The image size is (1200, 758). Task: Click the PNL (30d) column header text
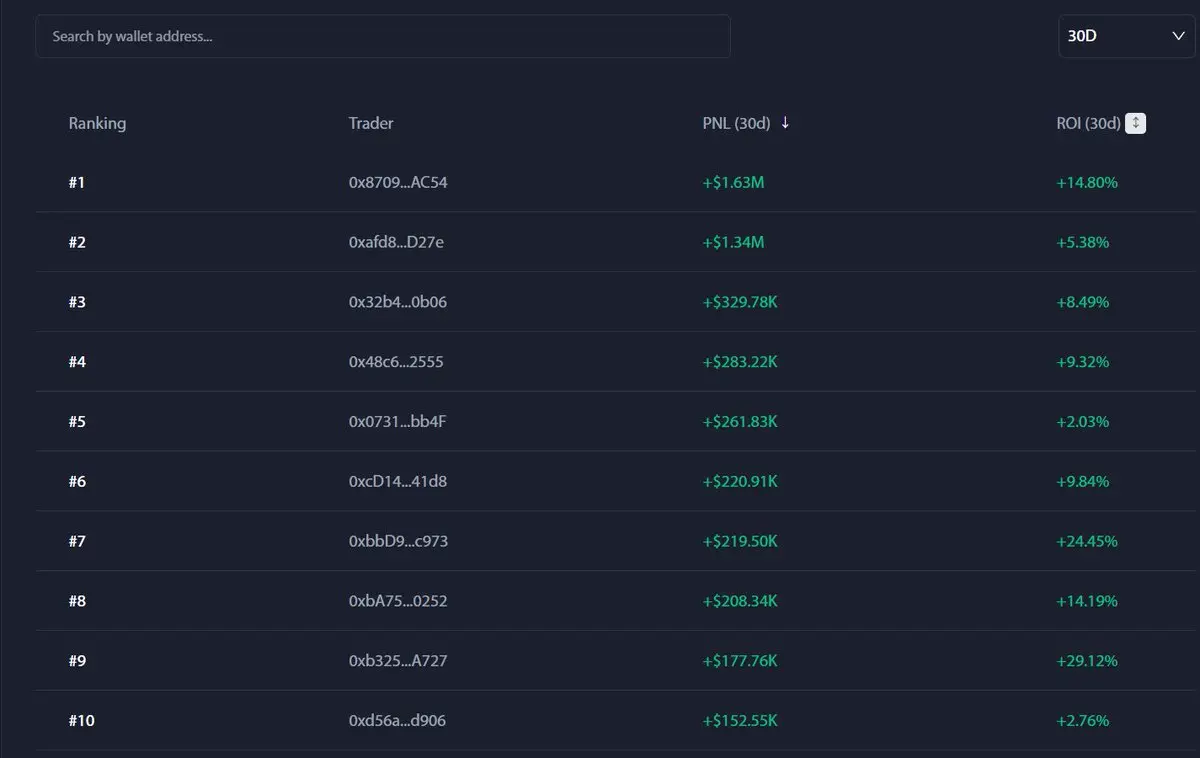point(736,123)
